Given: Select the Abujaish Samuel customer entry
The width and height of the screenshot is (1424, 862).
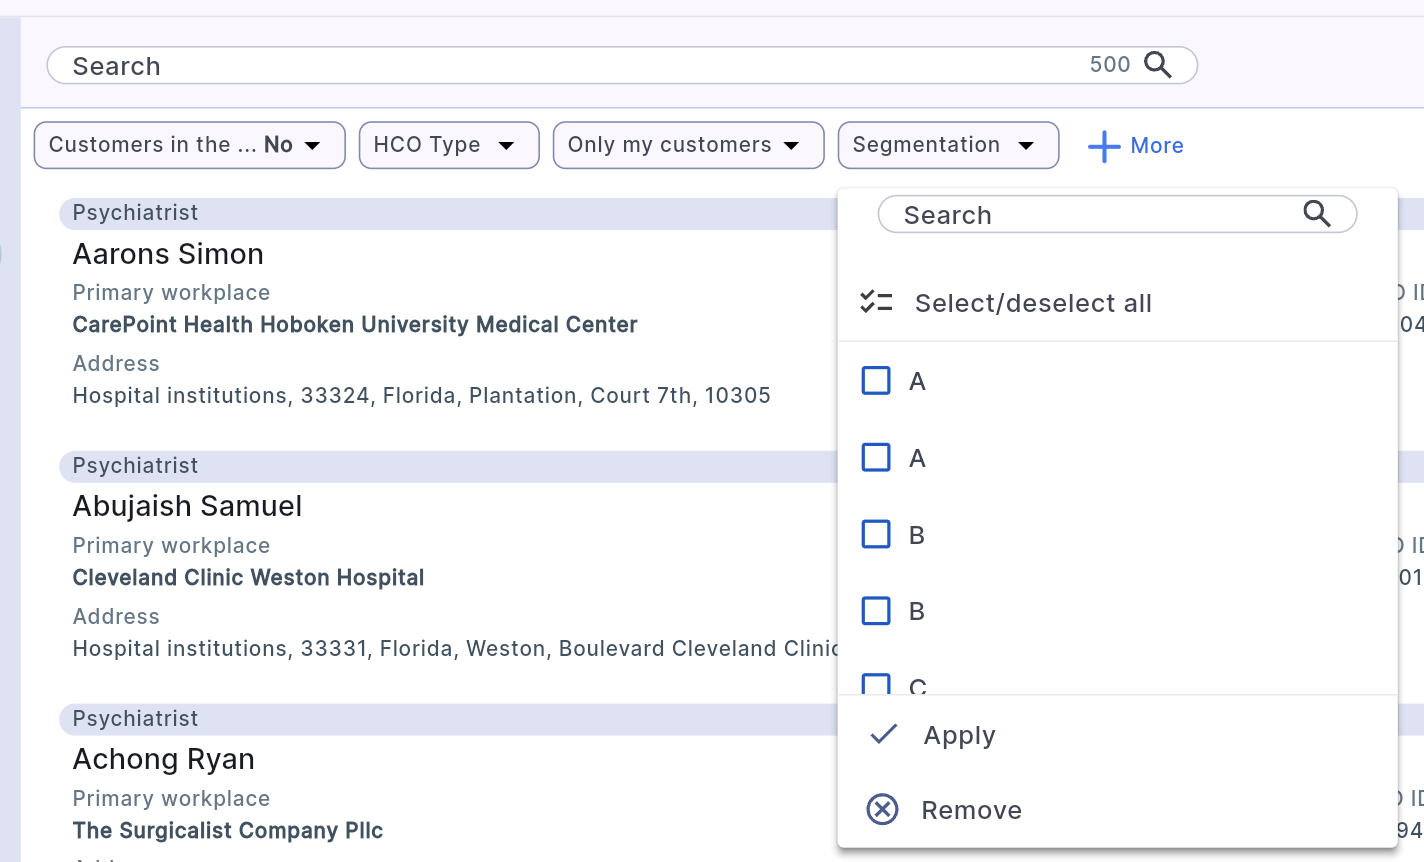Looking at the screenshot, I should click(x=187, y=506).
